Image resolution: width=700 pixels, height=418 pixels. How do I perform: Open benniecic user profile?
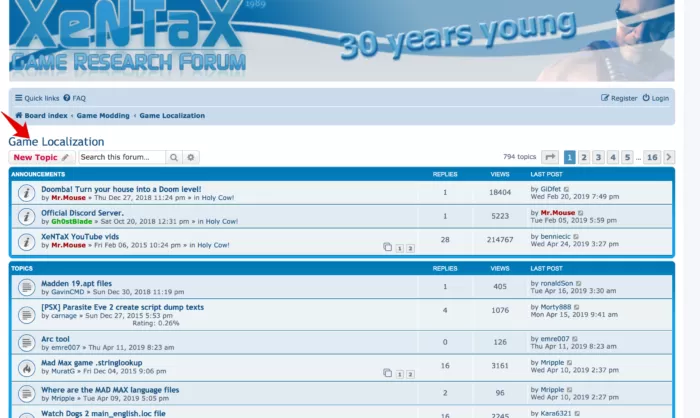(x=555, y=237)
